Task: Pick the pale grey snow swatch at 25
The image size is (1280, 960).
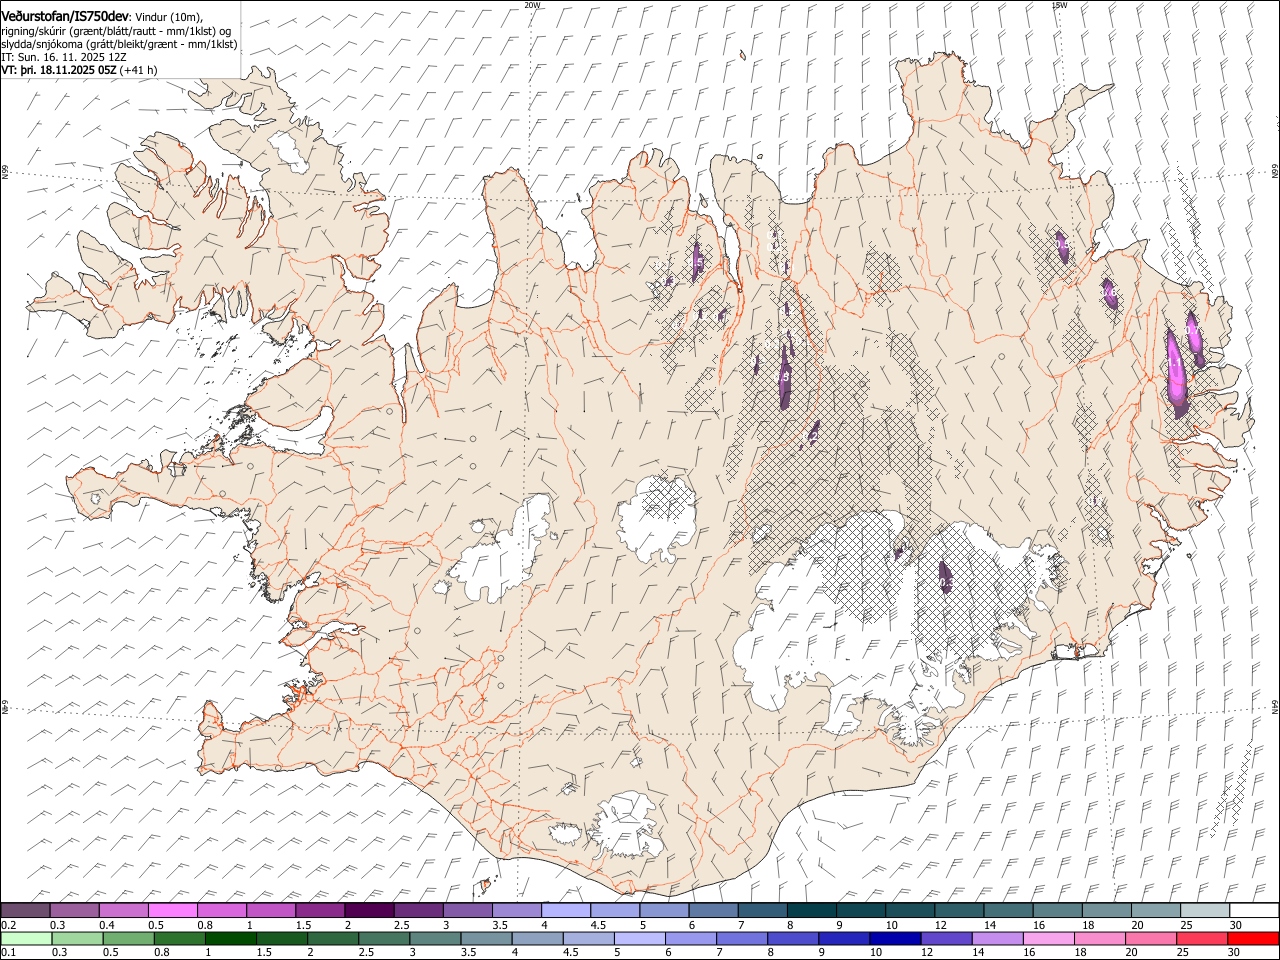Action: pyautogui.click(x=1205, y=911)
